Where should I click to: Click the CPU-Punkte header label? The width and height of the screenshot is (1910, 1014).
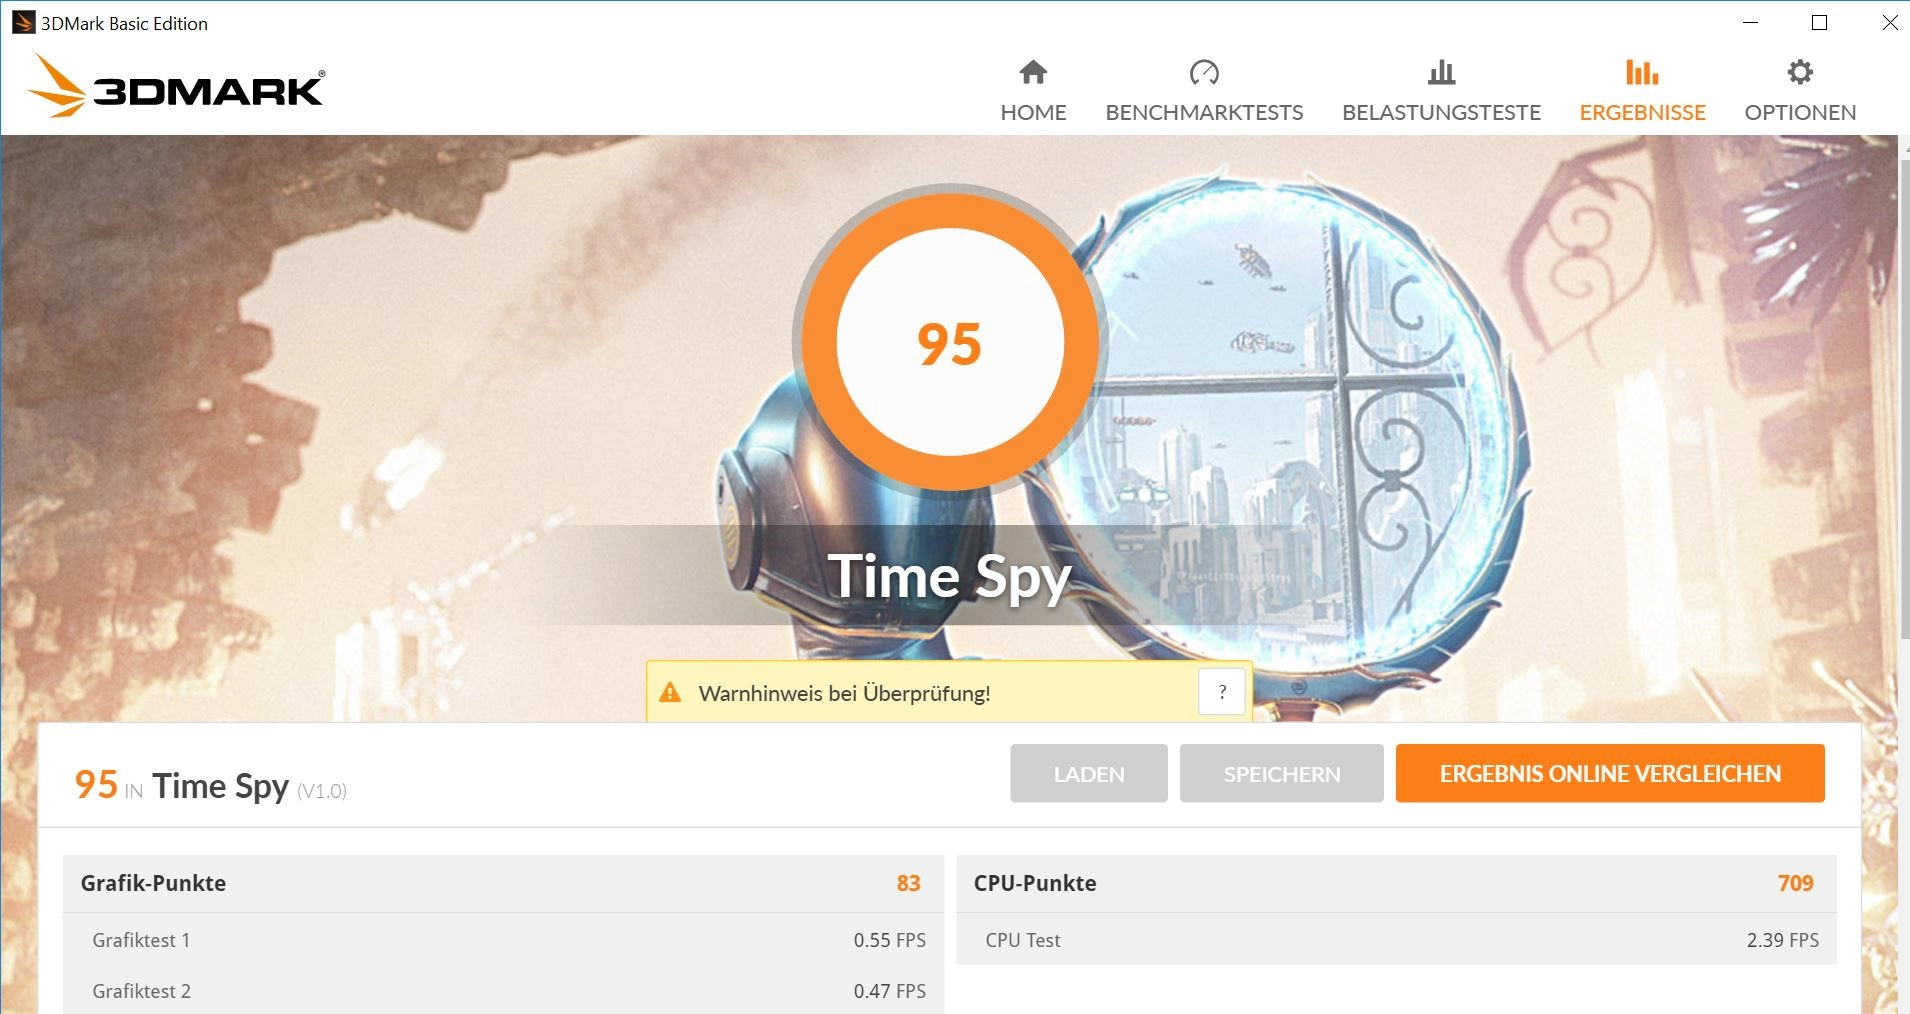pos(1035,883)
